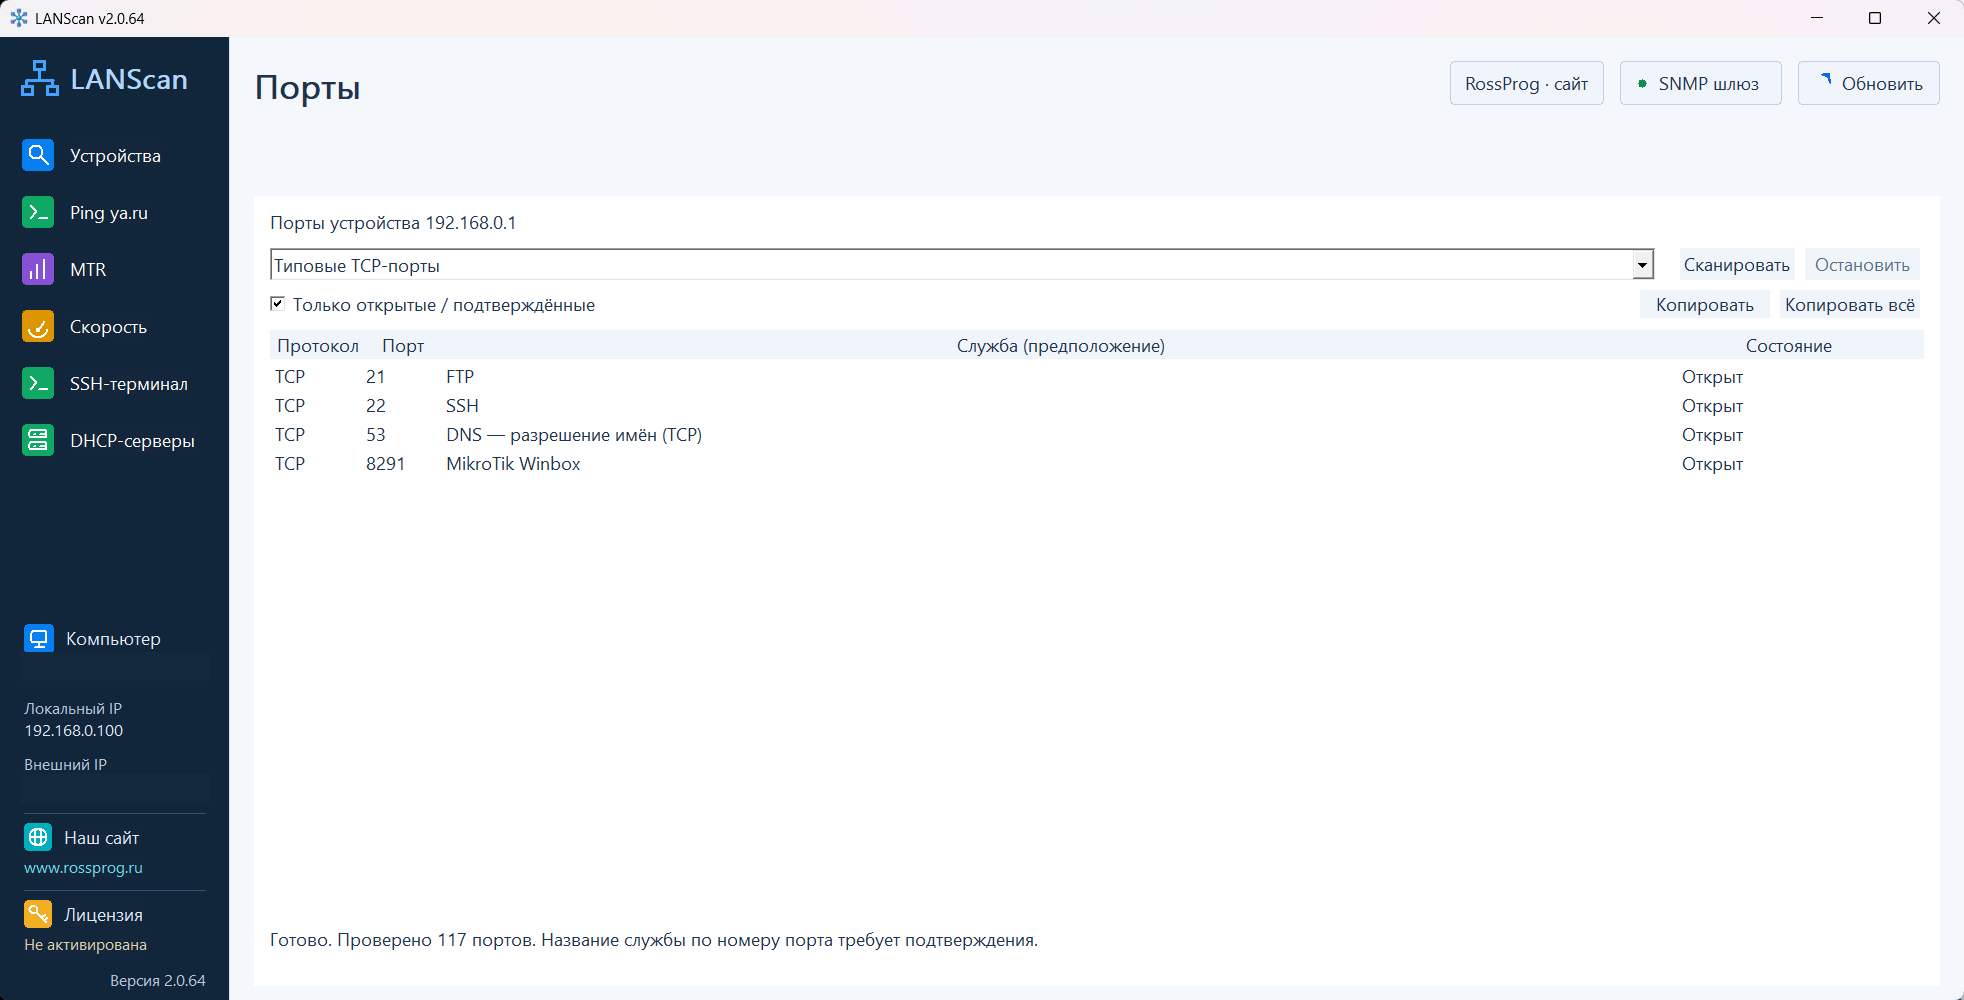Click the Компьютер monitor icon
The image size is (1964, 1000).
point(39,638)
